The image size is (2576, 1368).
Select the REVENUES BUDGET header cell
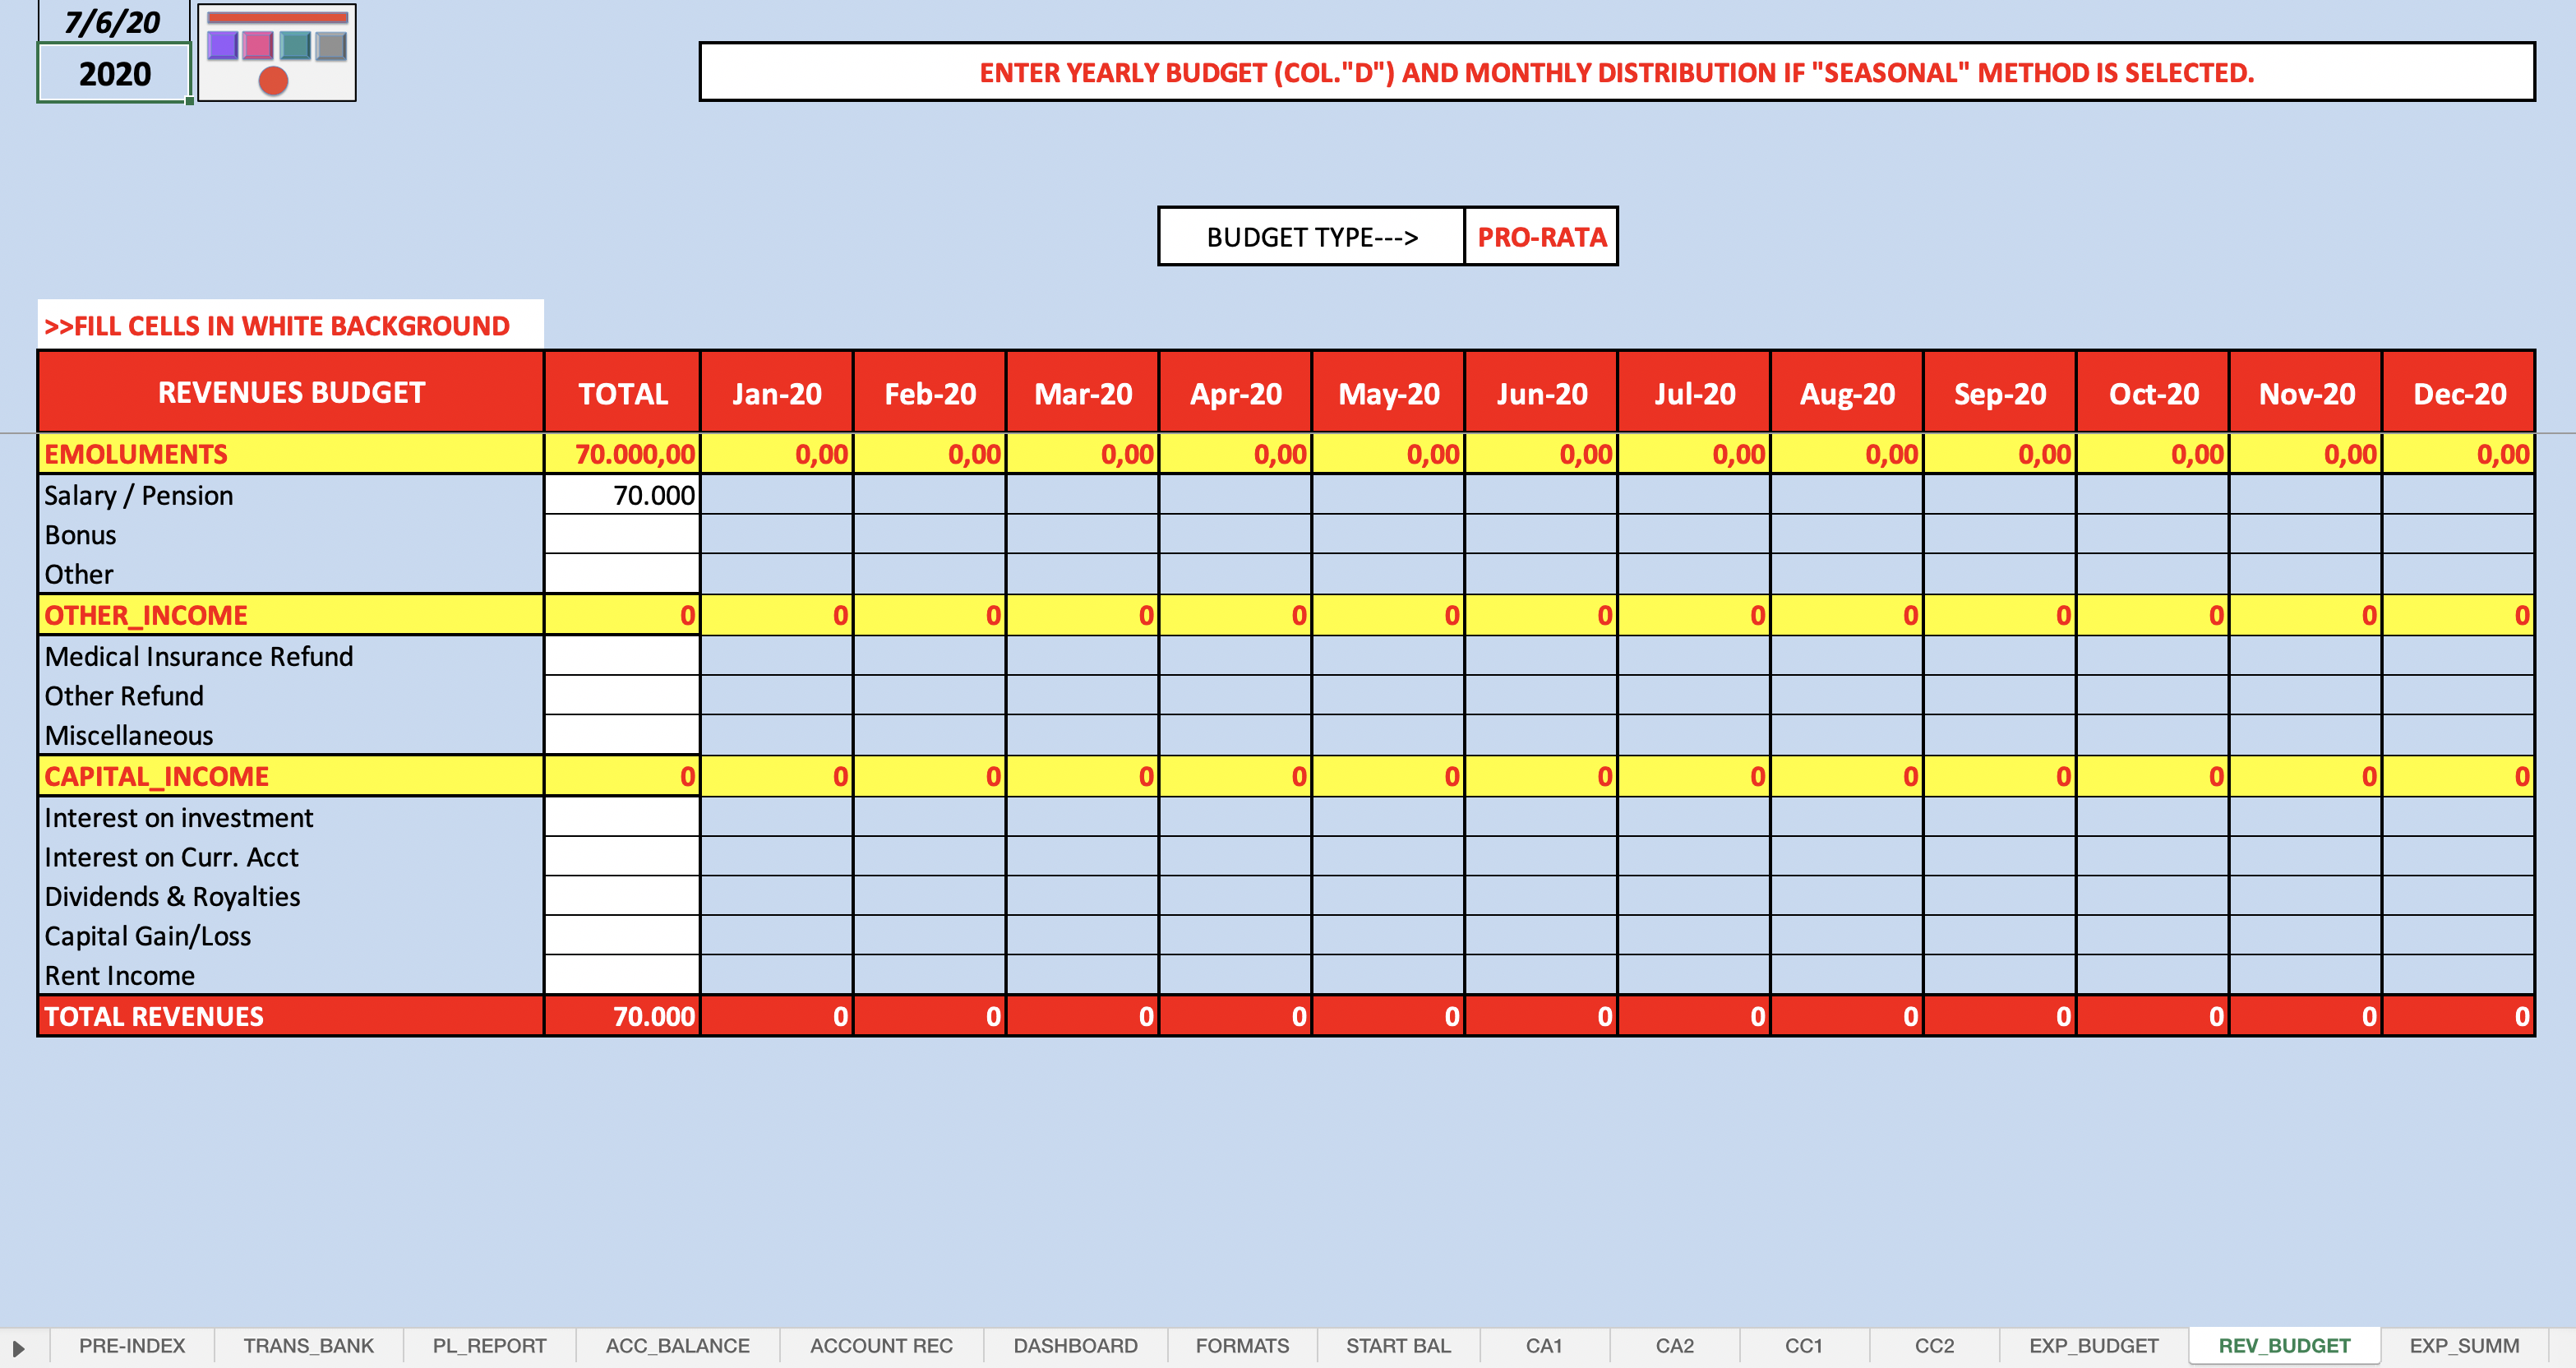[x=291, y=392]
